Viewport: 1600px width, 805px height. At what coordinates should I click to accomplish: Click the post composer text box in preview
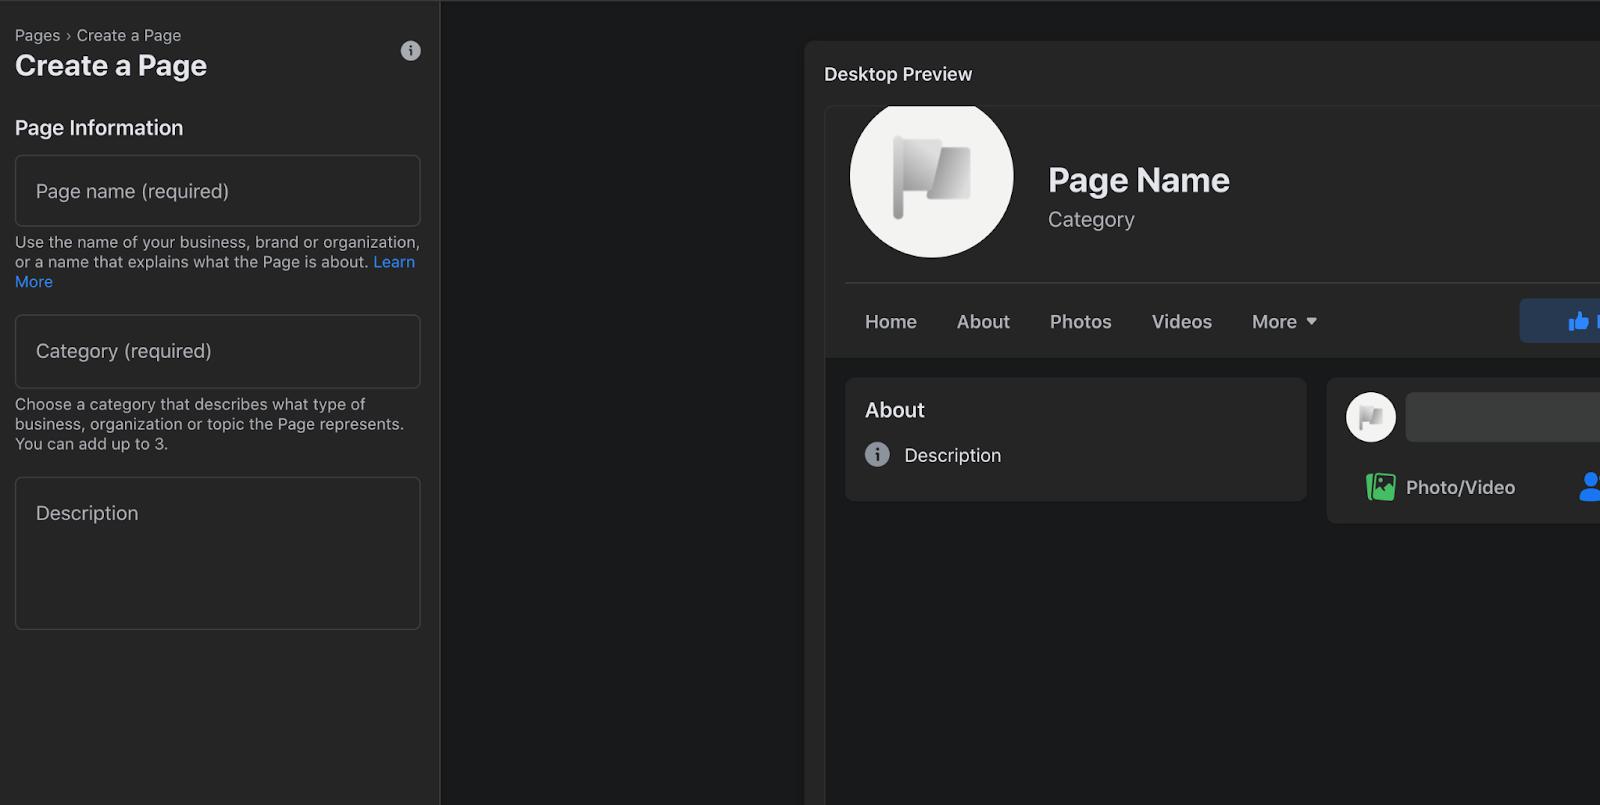click(1502, 417)
